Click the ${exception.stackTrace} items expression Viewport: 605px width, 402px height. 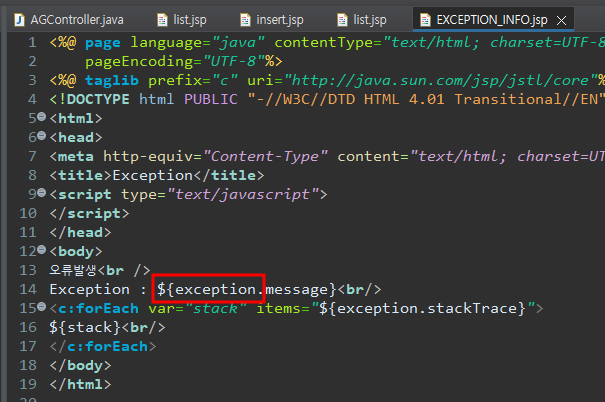(422, 309)
